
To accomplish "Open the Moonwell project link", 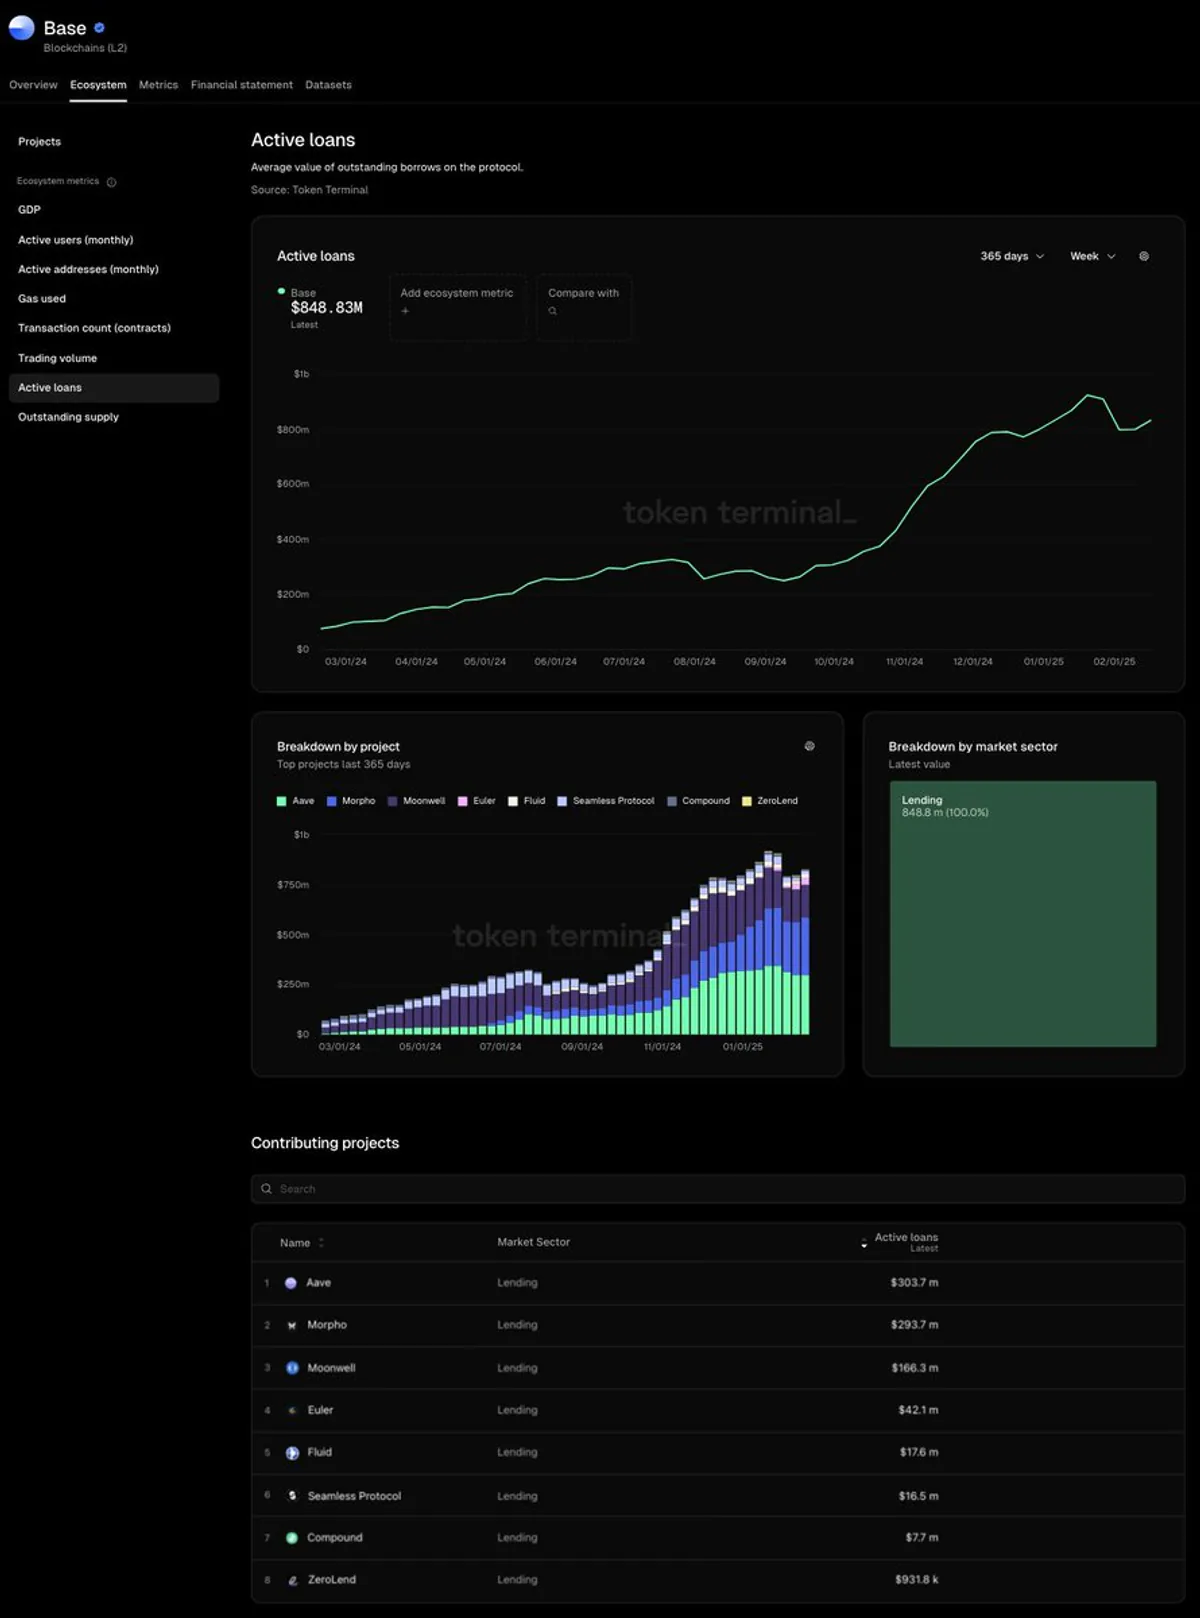I will click(331, 1368).
